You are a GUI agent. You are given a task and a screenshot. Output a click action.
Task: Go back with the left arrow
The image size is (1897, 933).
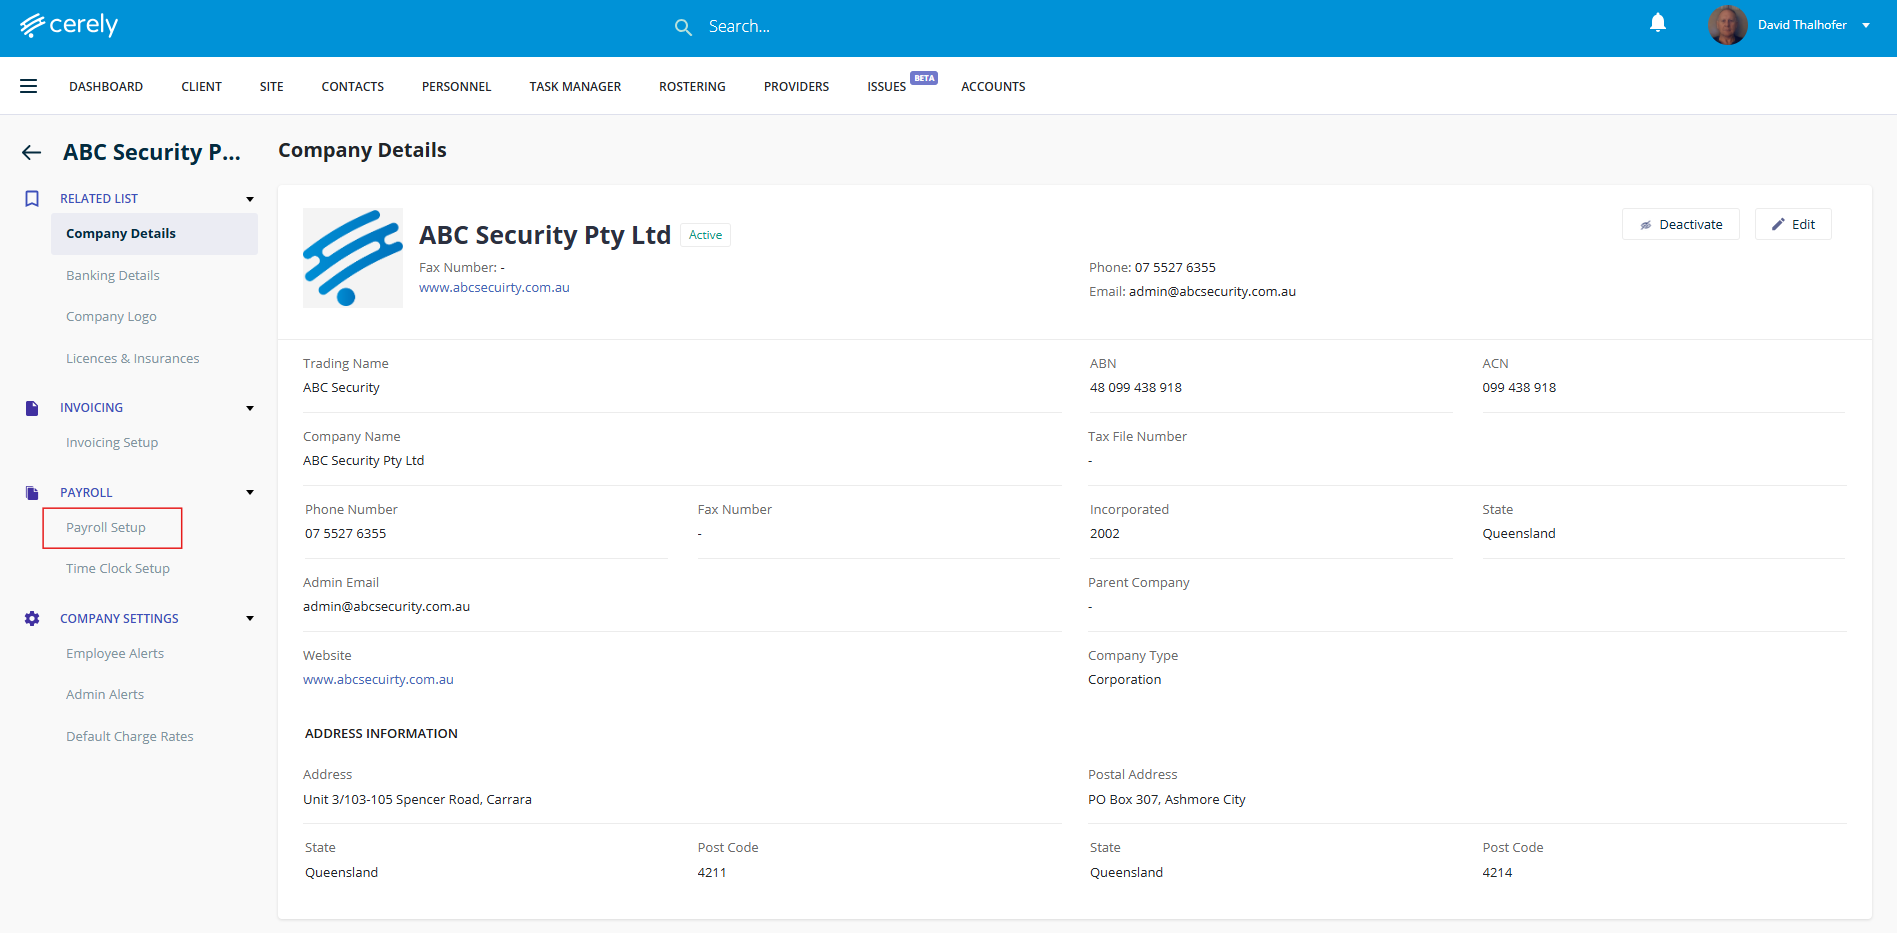pos(32,152)
